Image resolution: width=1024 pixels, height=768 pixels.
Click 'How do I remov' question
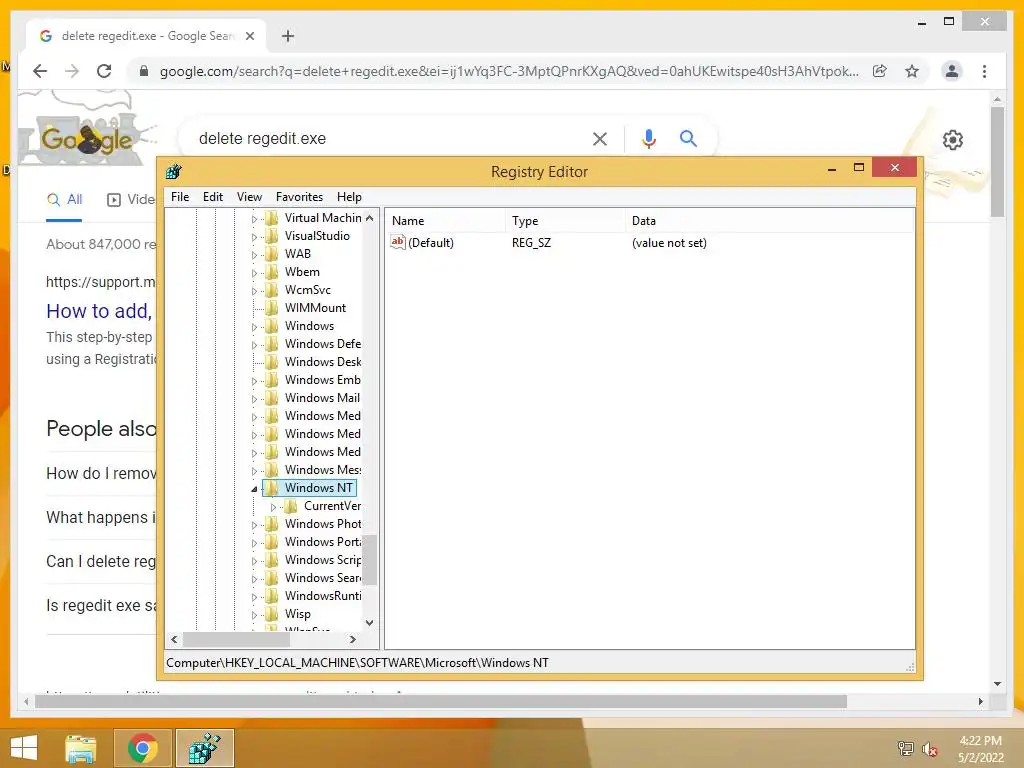click(101, 473)
